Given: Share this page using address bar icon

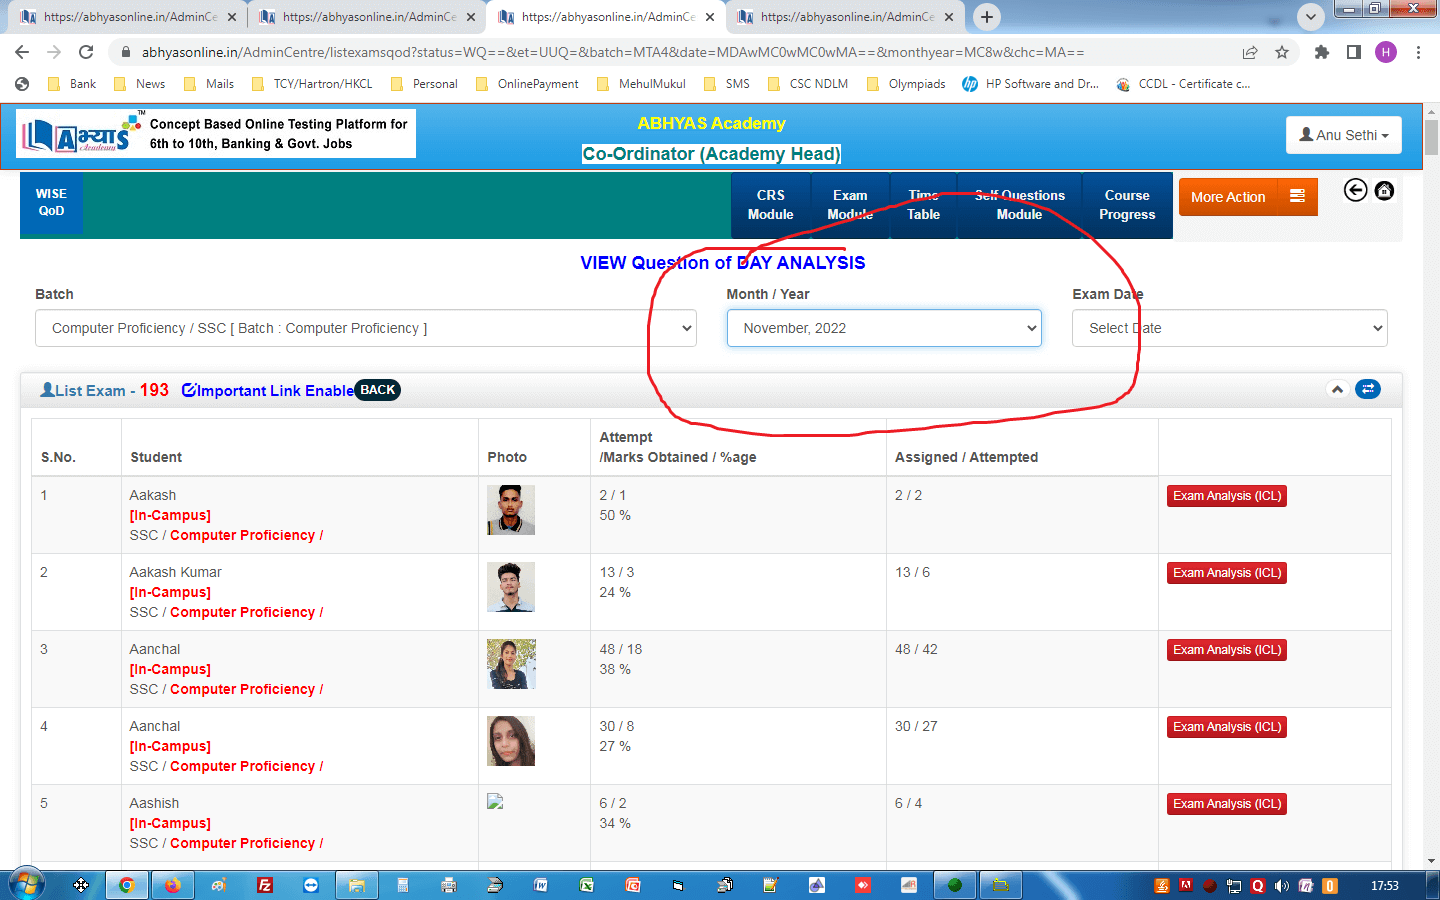Looking at the screenshot, I should (1249, 52).
